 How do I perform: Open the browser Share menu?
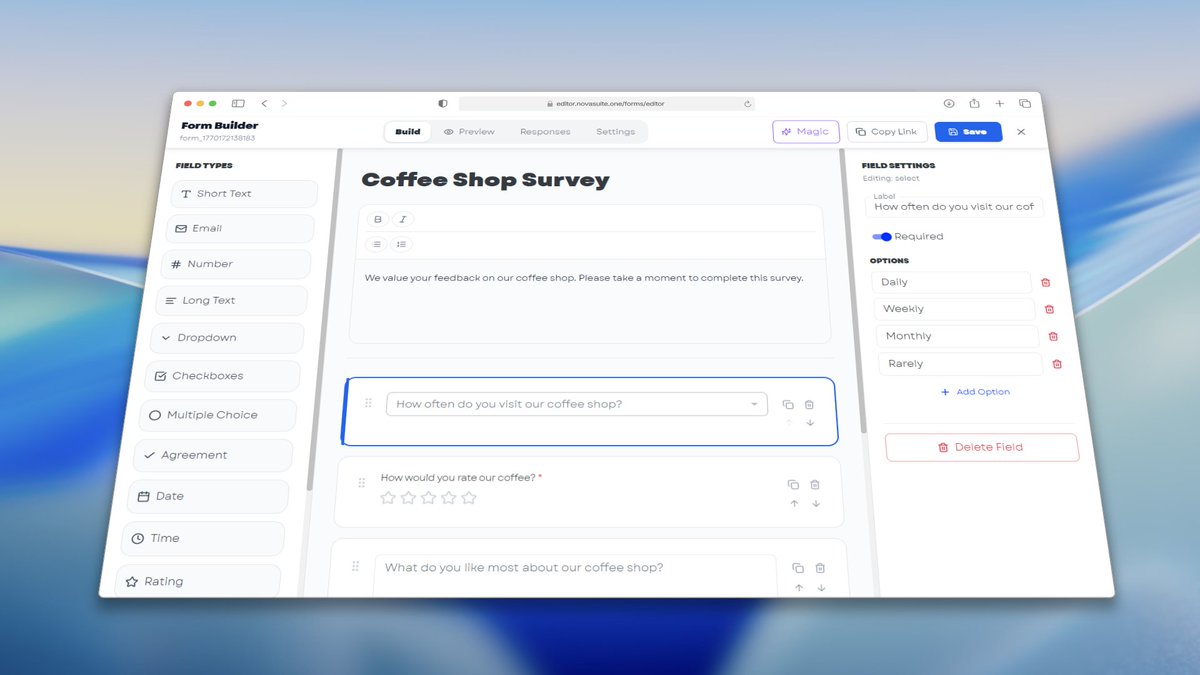(974, 103)
